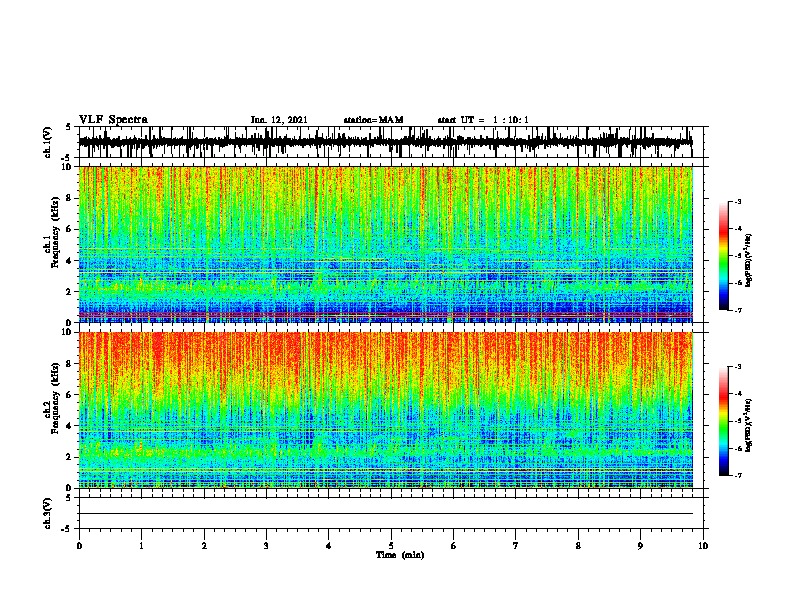
Task: Click the "ch.3(V)" axis label
Action: click(48, 513)
